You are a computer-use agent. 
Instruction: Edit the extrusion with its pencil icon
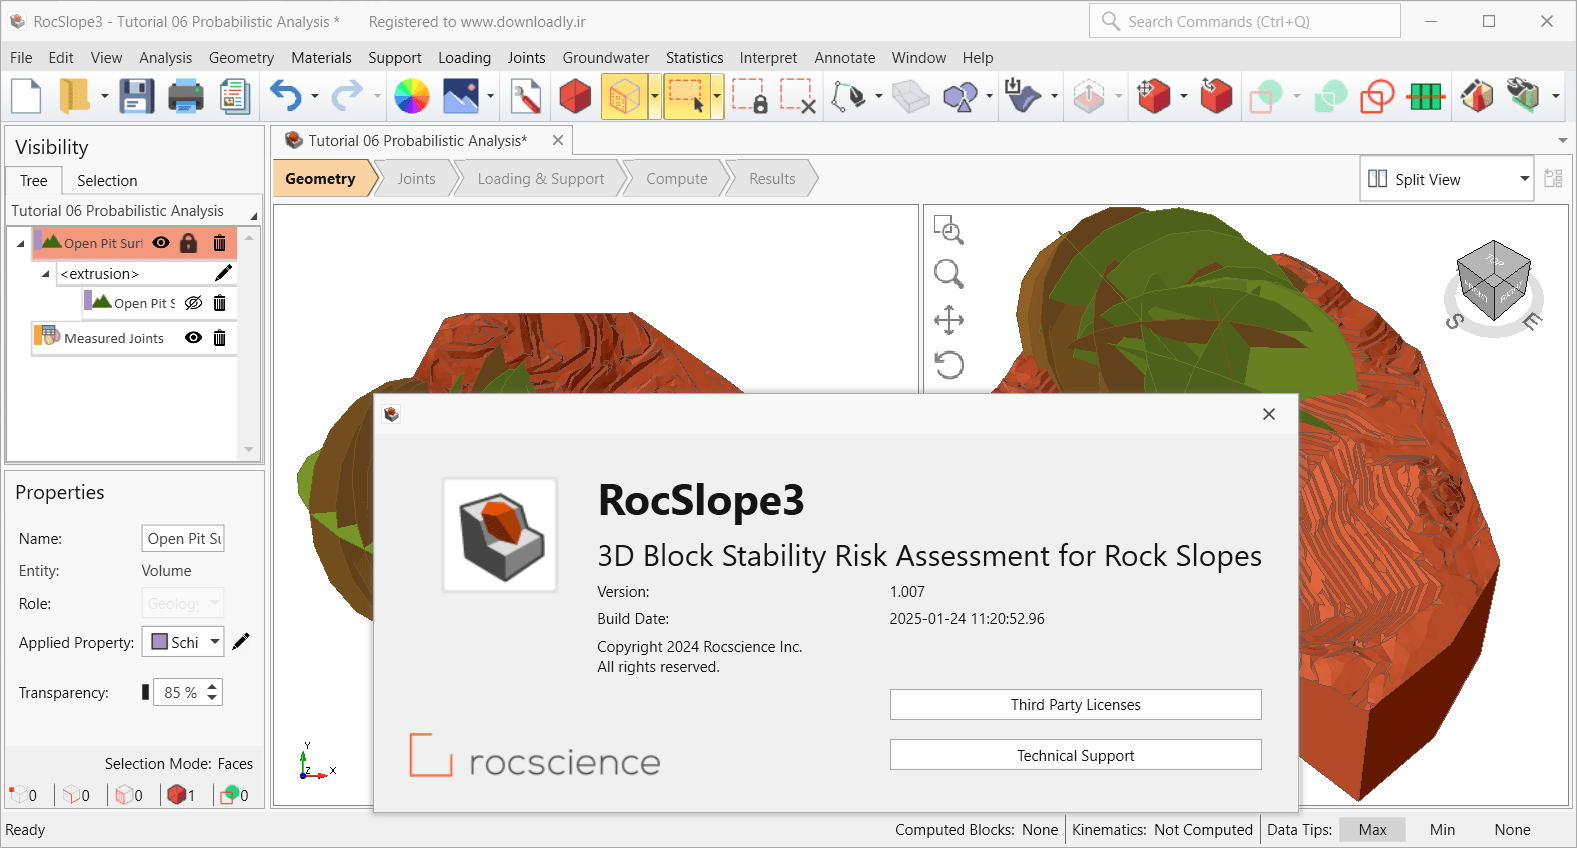point(224,273)
